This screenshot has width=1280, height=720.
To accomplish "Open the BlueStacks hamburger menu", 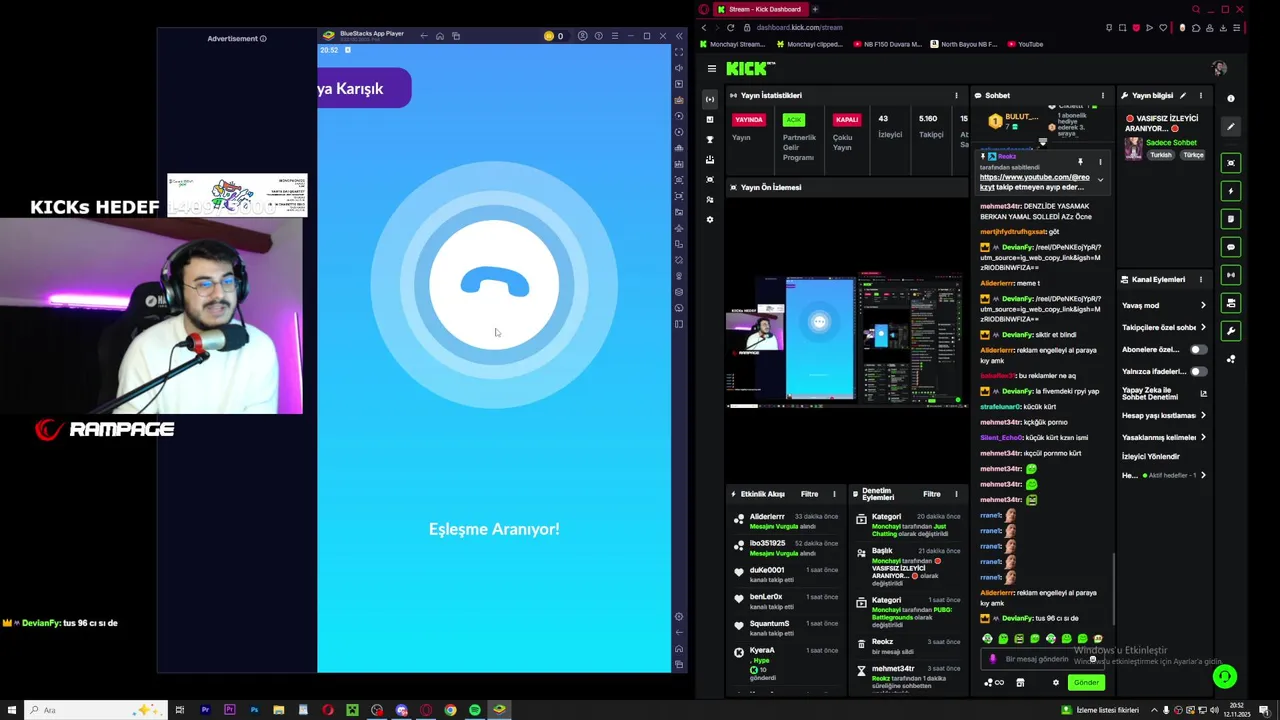I will [614, 36].
